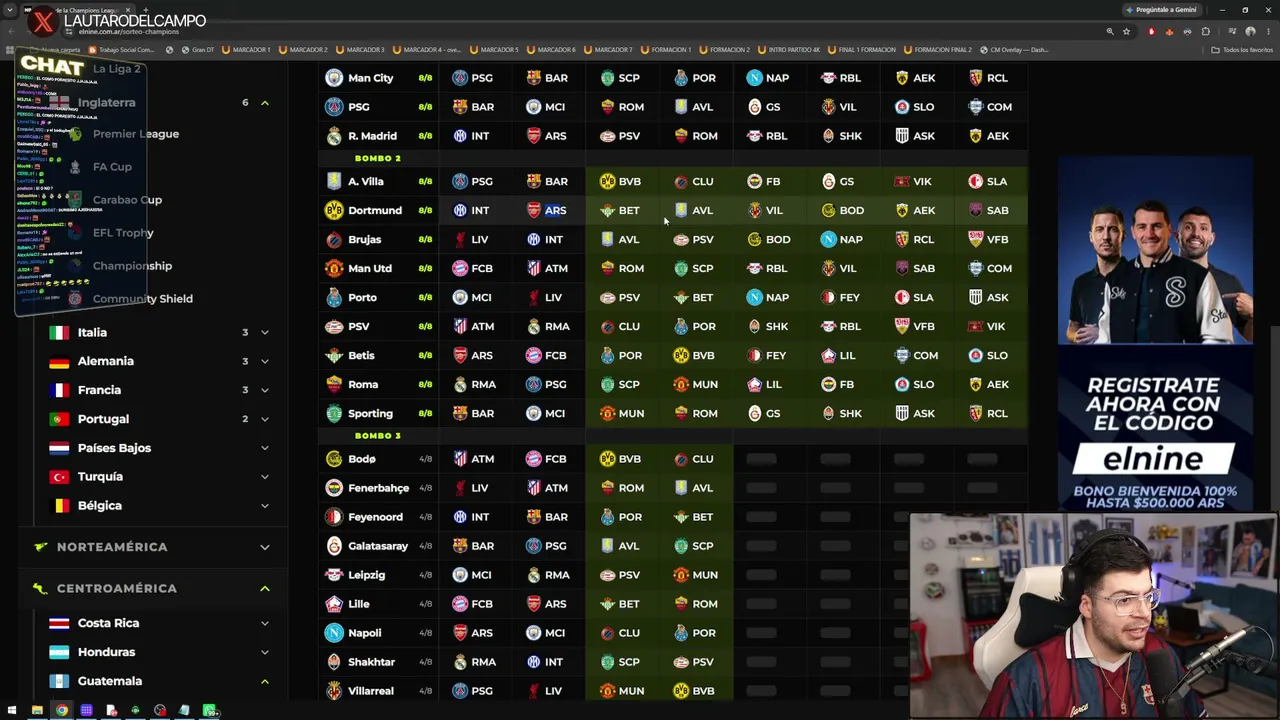Click the Lille team name

(x=359, y=604)
